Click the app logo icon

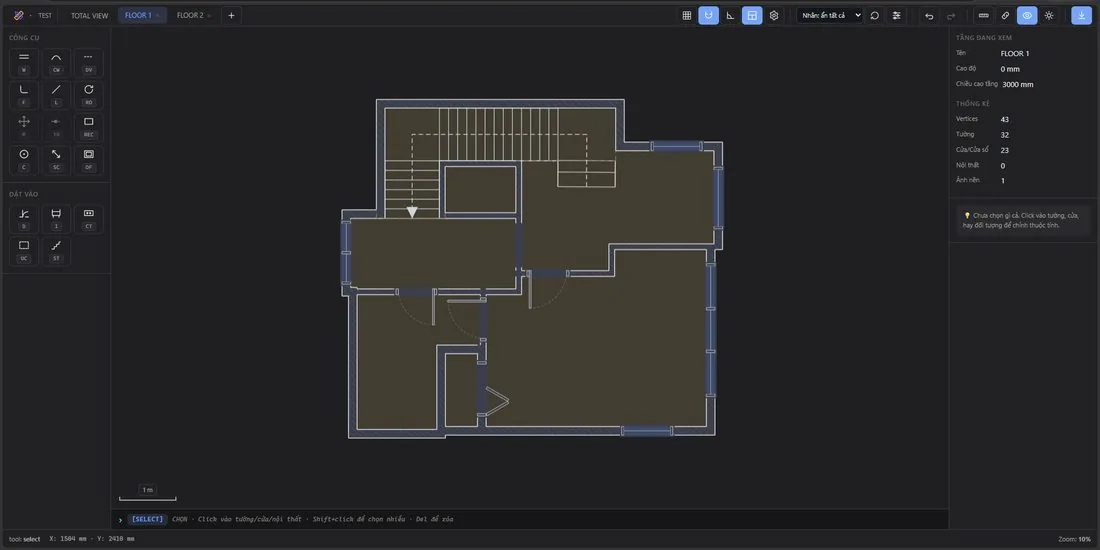point(19,15)
